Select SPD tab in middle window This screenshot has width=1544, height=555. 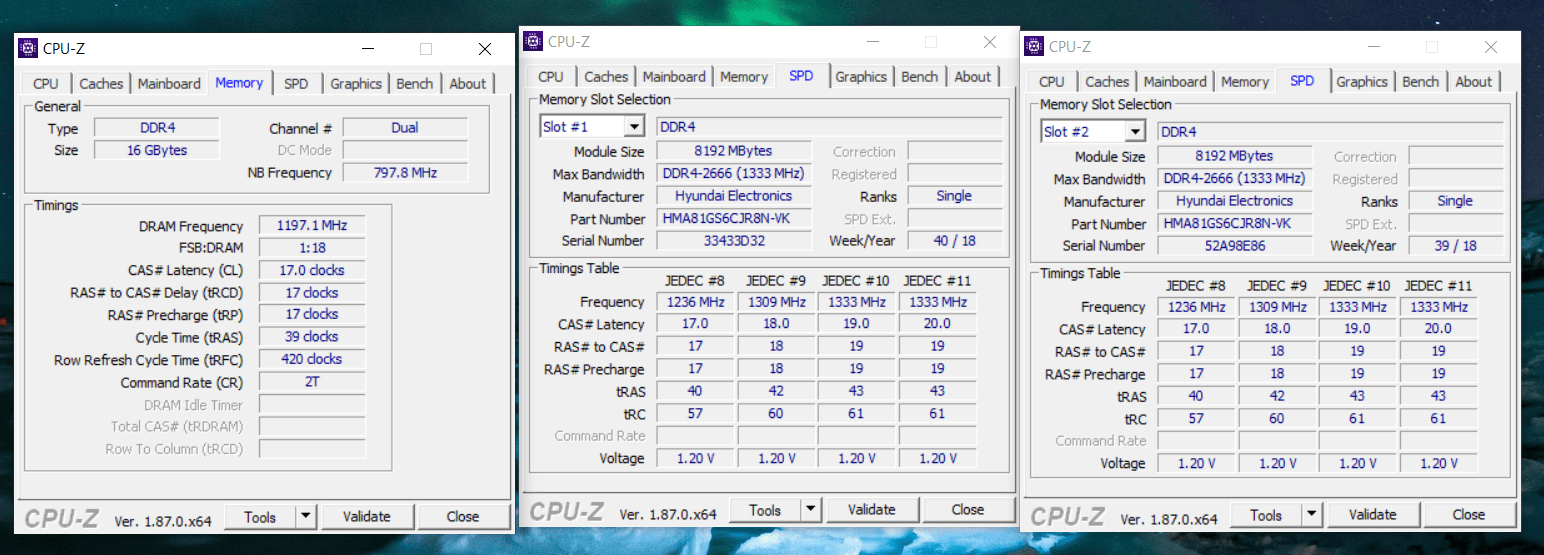[801, 76]
